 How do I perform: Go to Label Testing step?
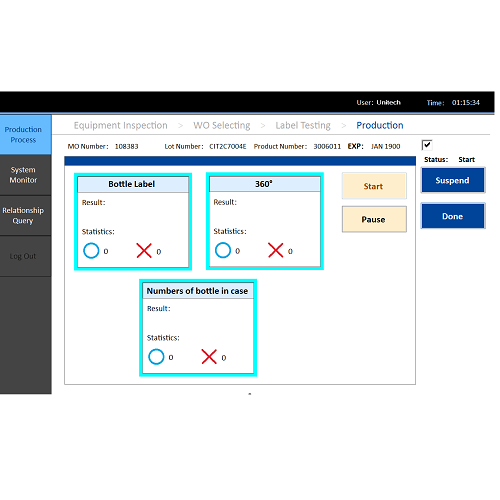(x=303, y=125)
